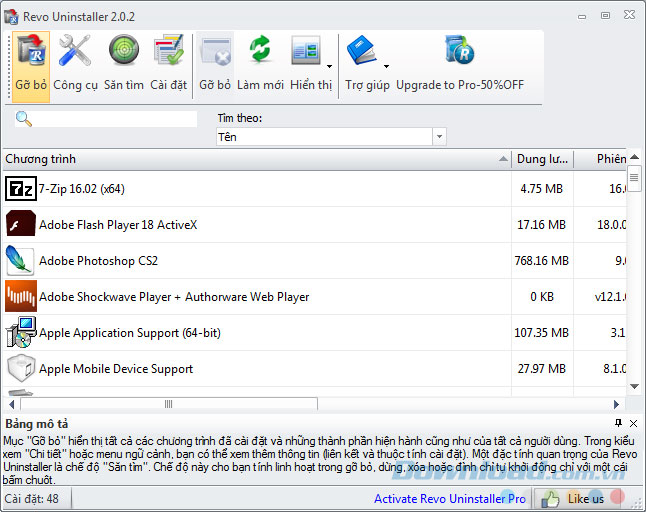The image size is (646, 512).
Task: Click the Tìm theo label
Action: pyautogui.click(x=239, y=118)
